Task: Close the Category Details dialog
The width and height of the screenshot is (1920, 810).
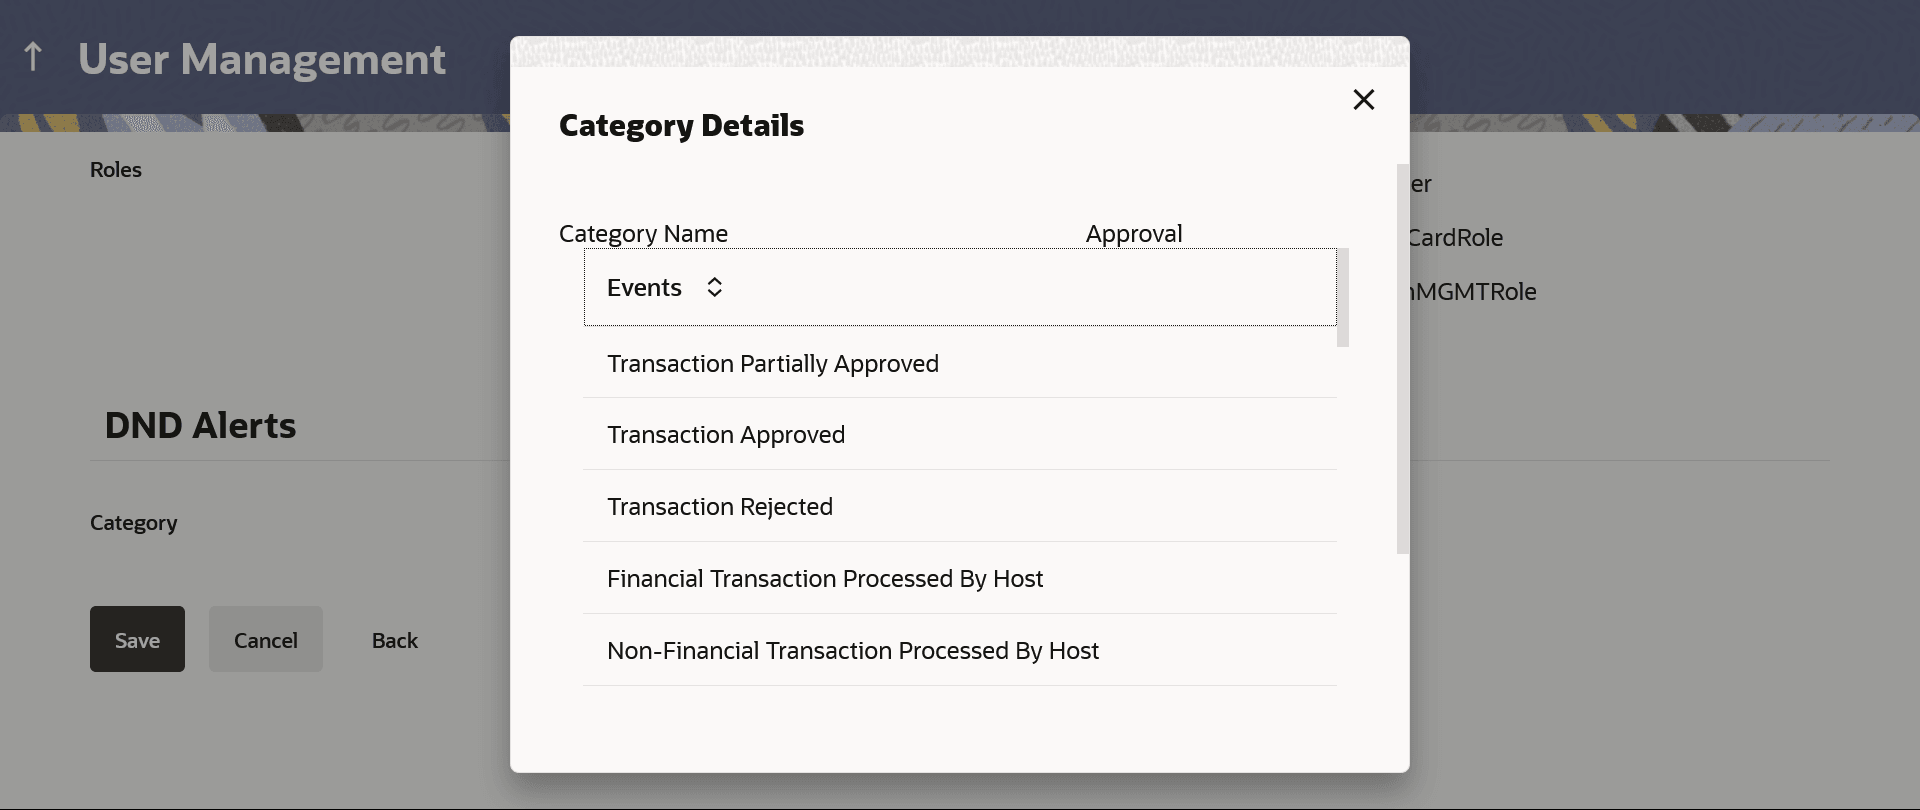Action: [x=1363, y=100]
